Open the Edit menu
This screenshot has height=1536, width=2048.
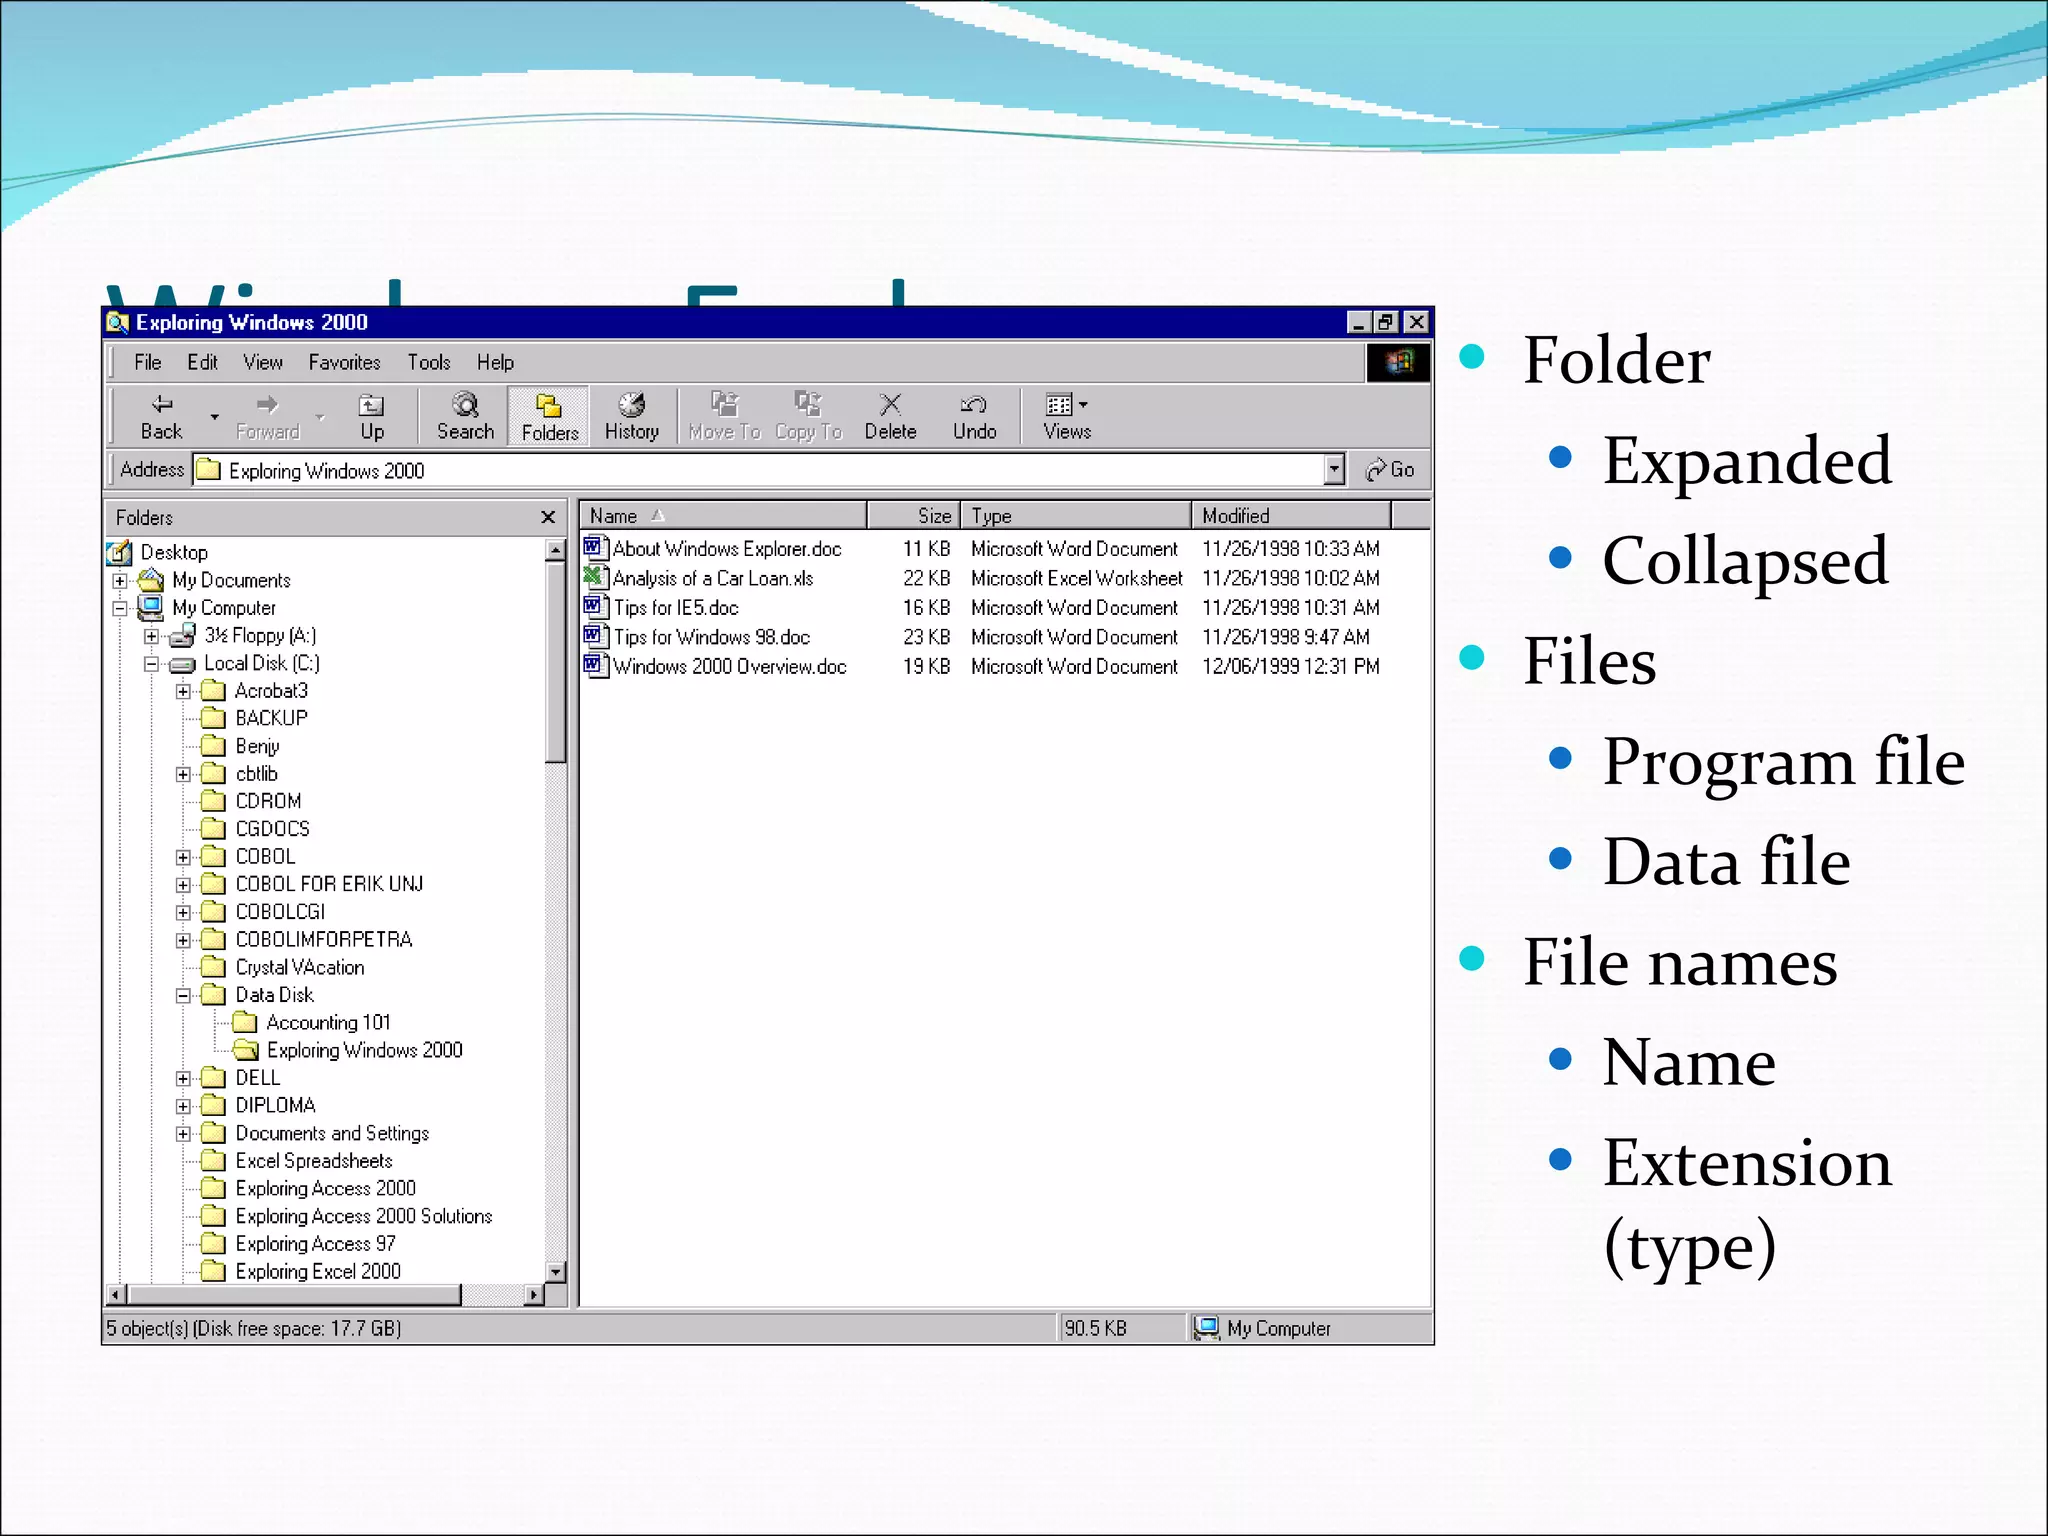coord(202,362)
